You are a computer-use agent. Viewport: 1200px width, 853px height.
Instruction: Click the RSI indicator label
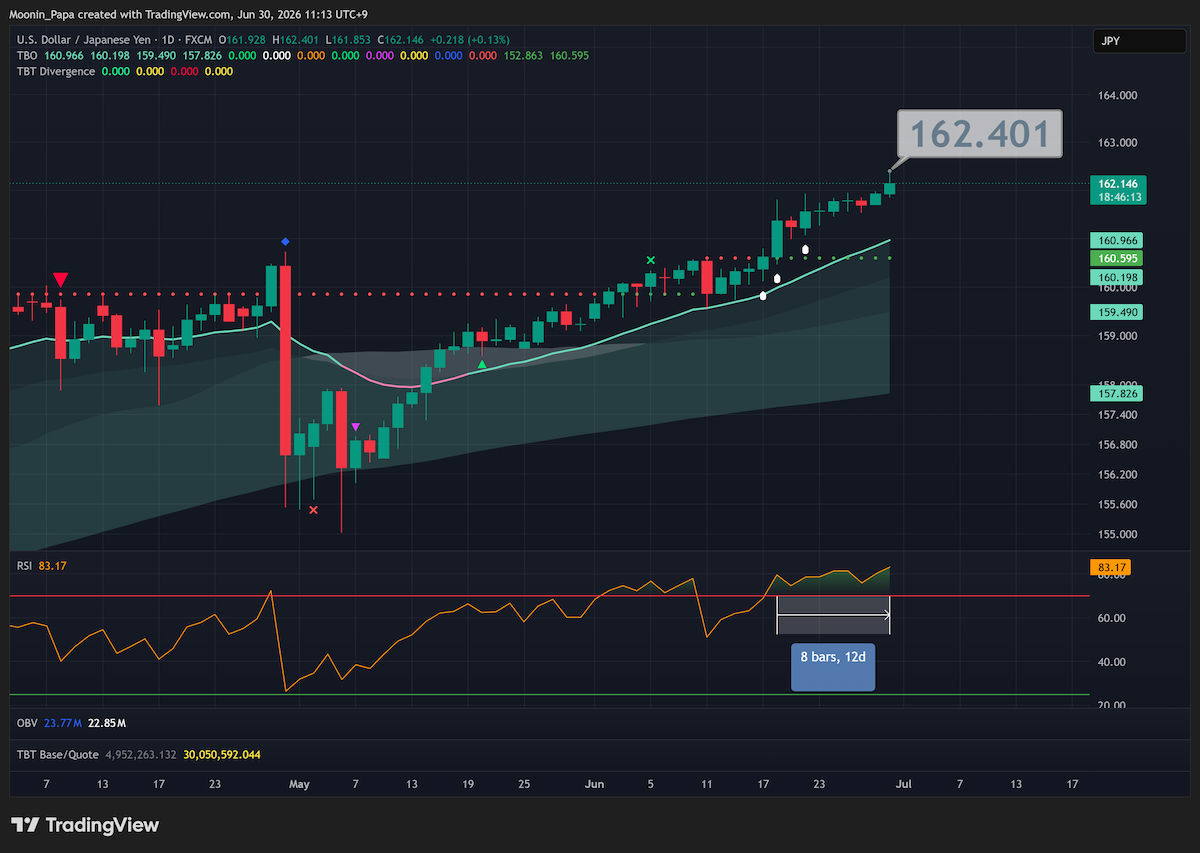(x=25, y=566)
